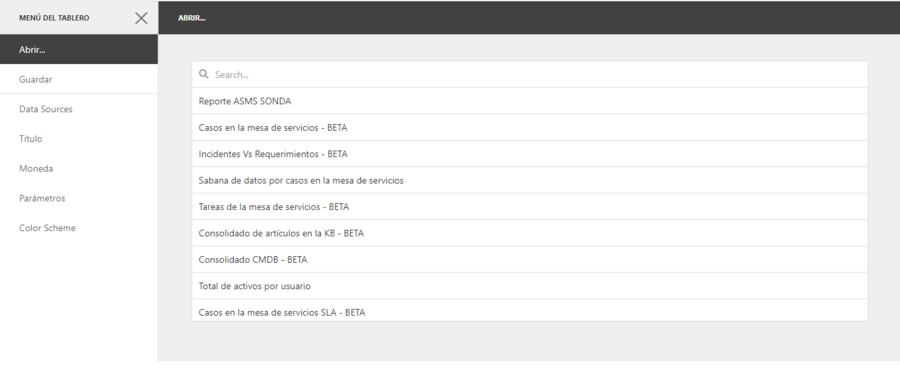
Task: Choose Tareas de la mesa de servicios - BETA
Action: pos(529,207)
